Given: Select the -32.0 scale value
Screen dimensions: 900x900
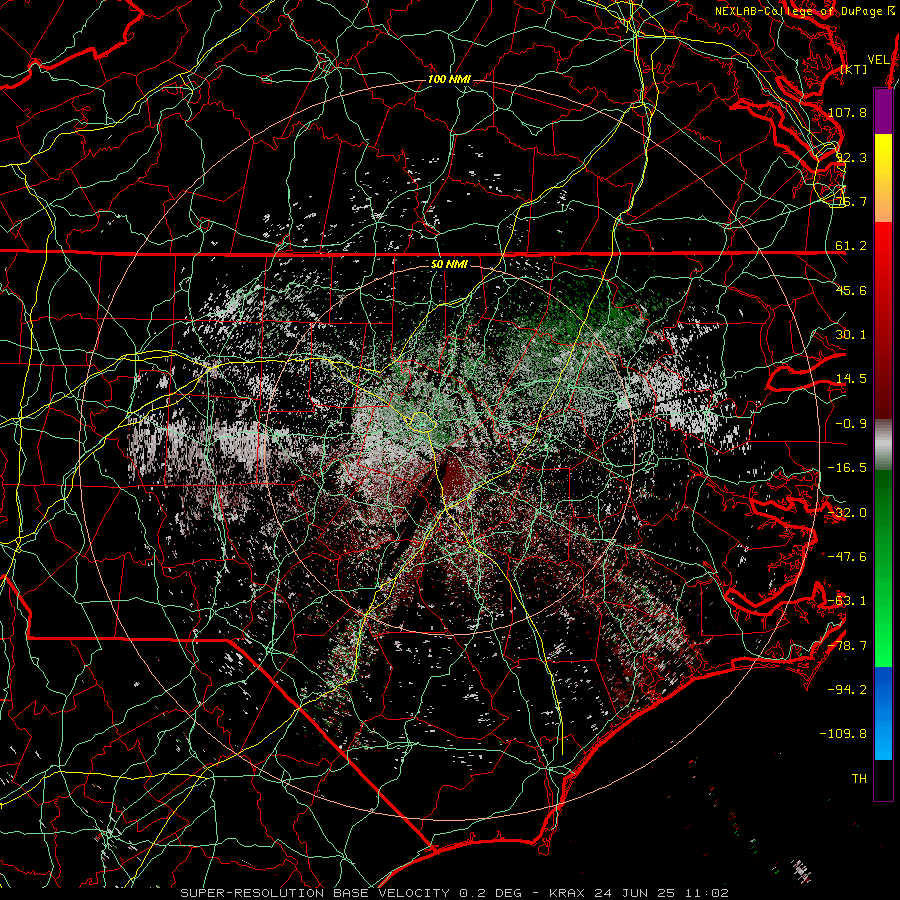Looking at the screenshot, I should tap(847, 513).
